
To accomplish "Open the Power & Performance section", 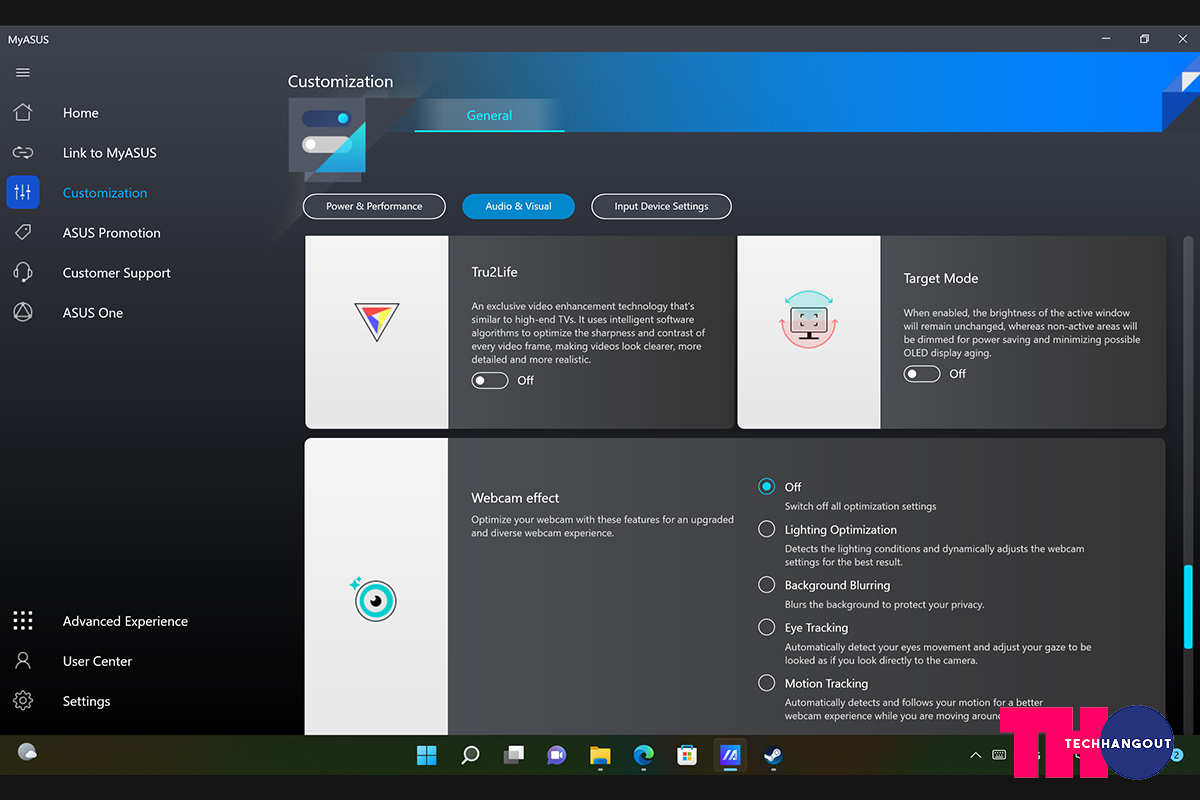I will point(374,206).
